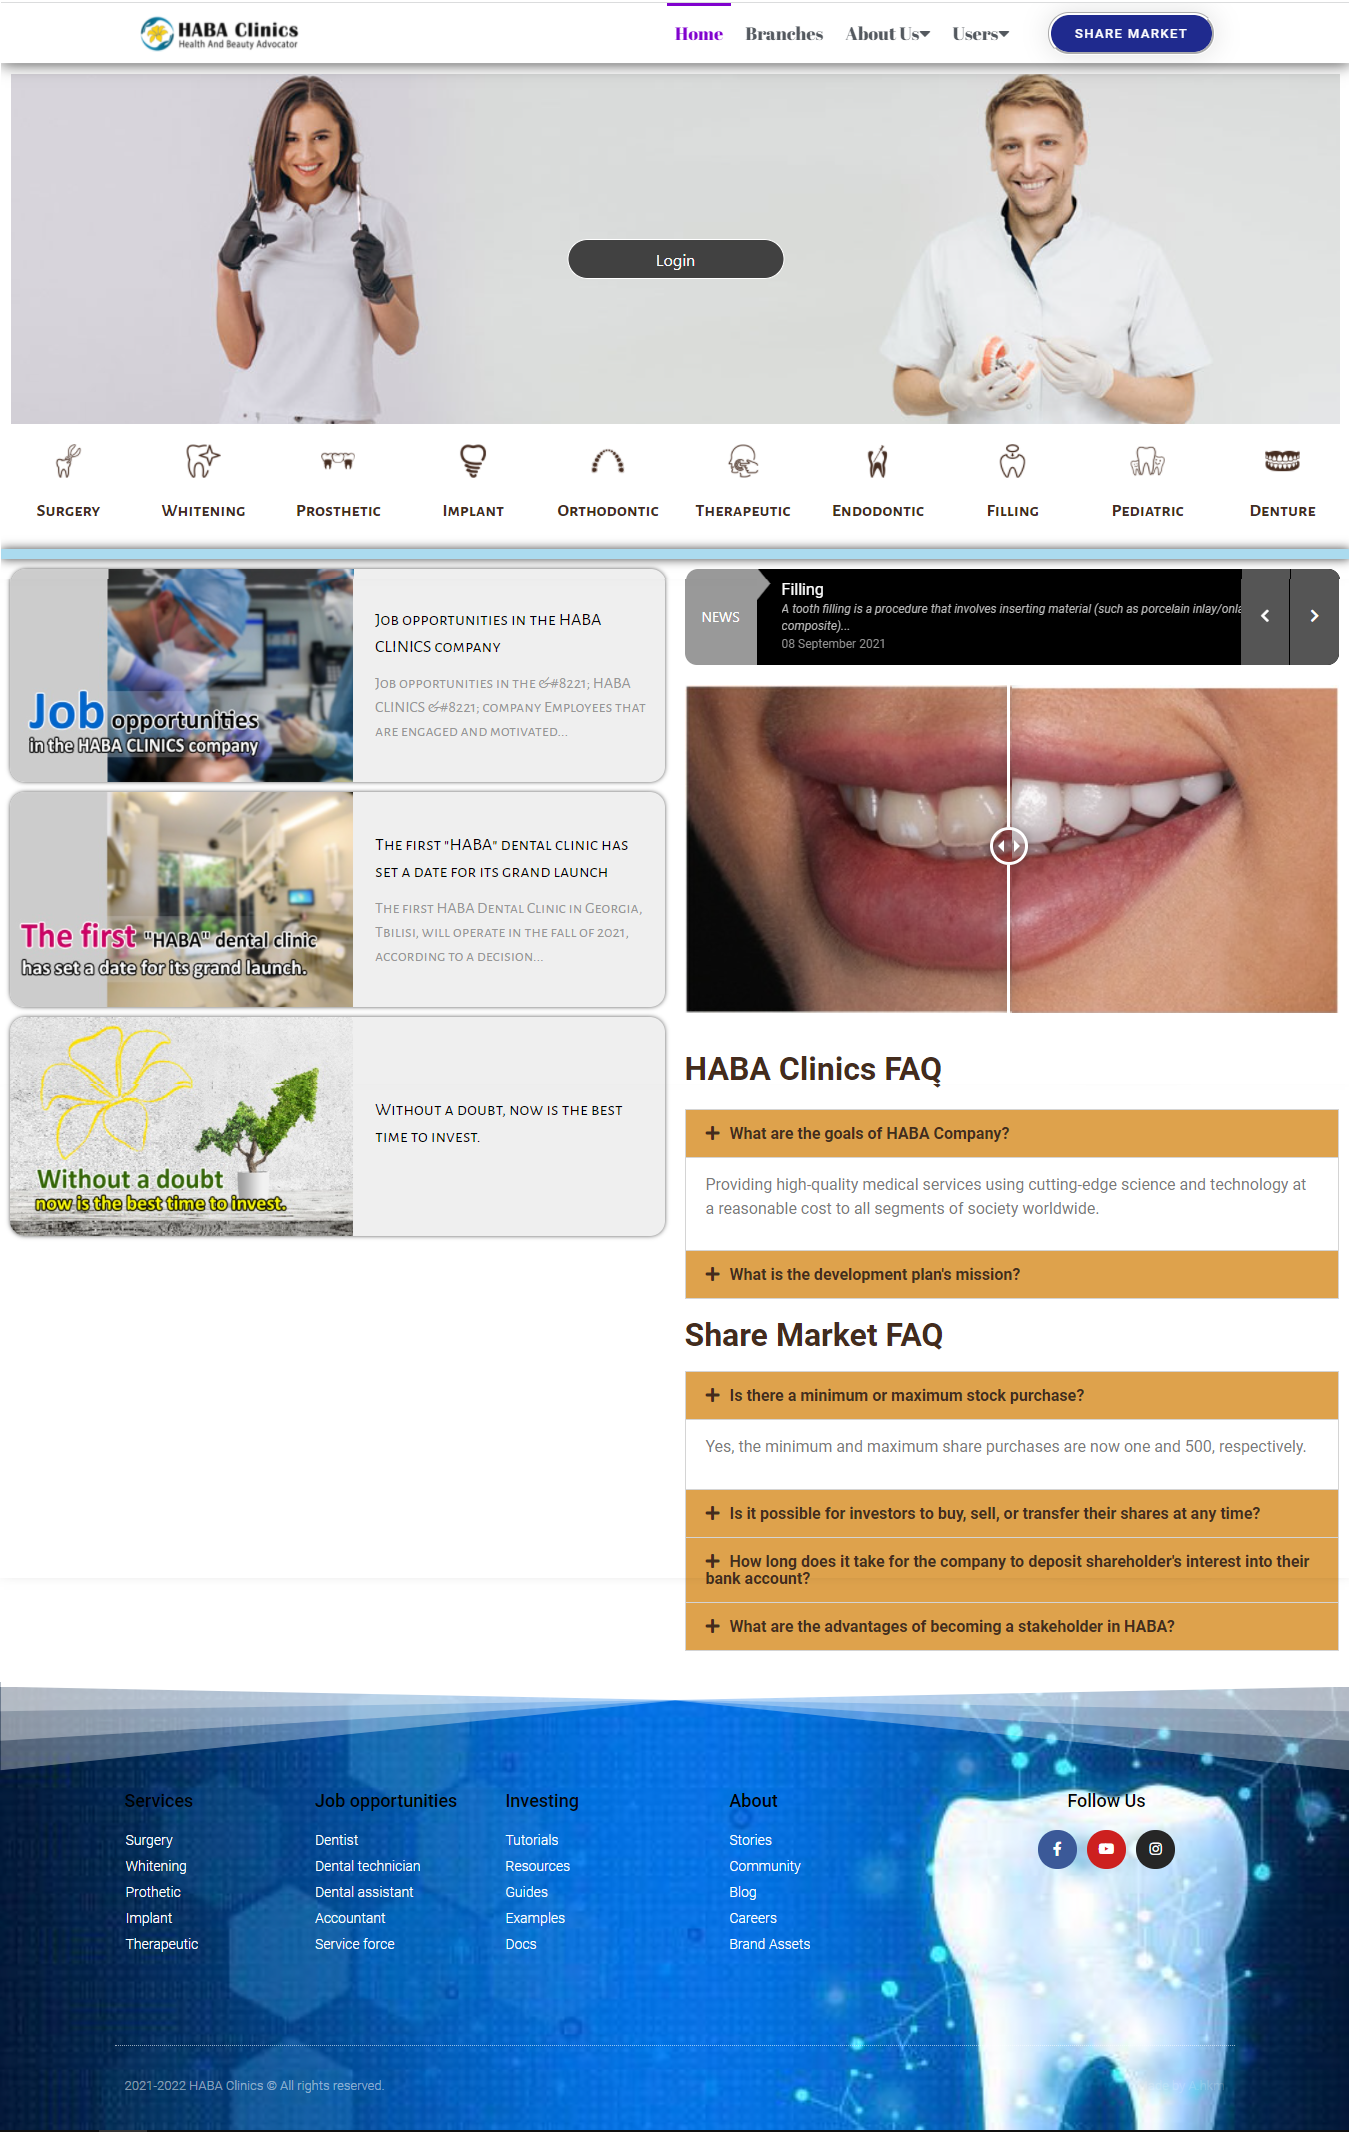
Task: Open Resources link under Investing
Action: point(538,1866)
